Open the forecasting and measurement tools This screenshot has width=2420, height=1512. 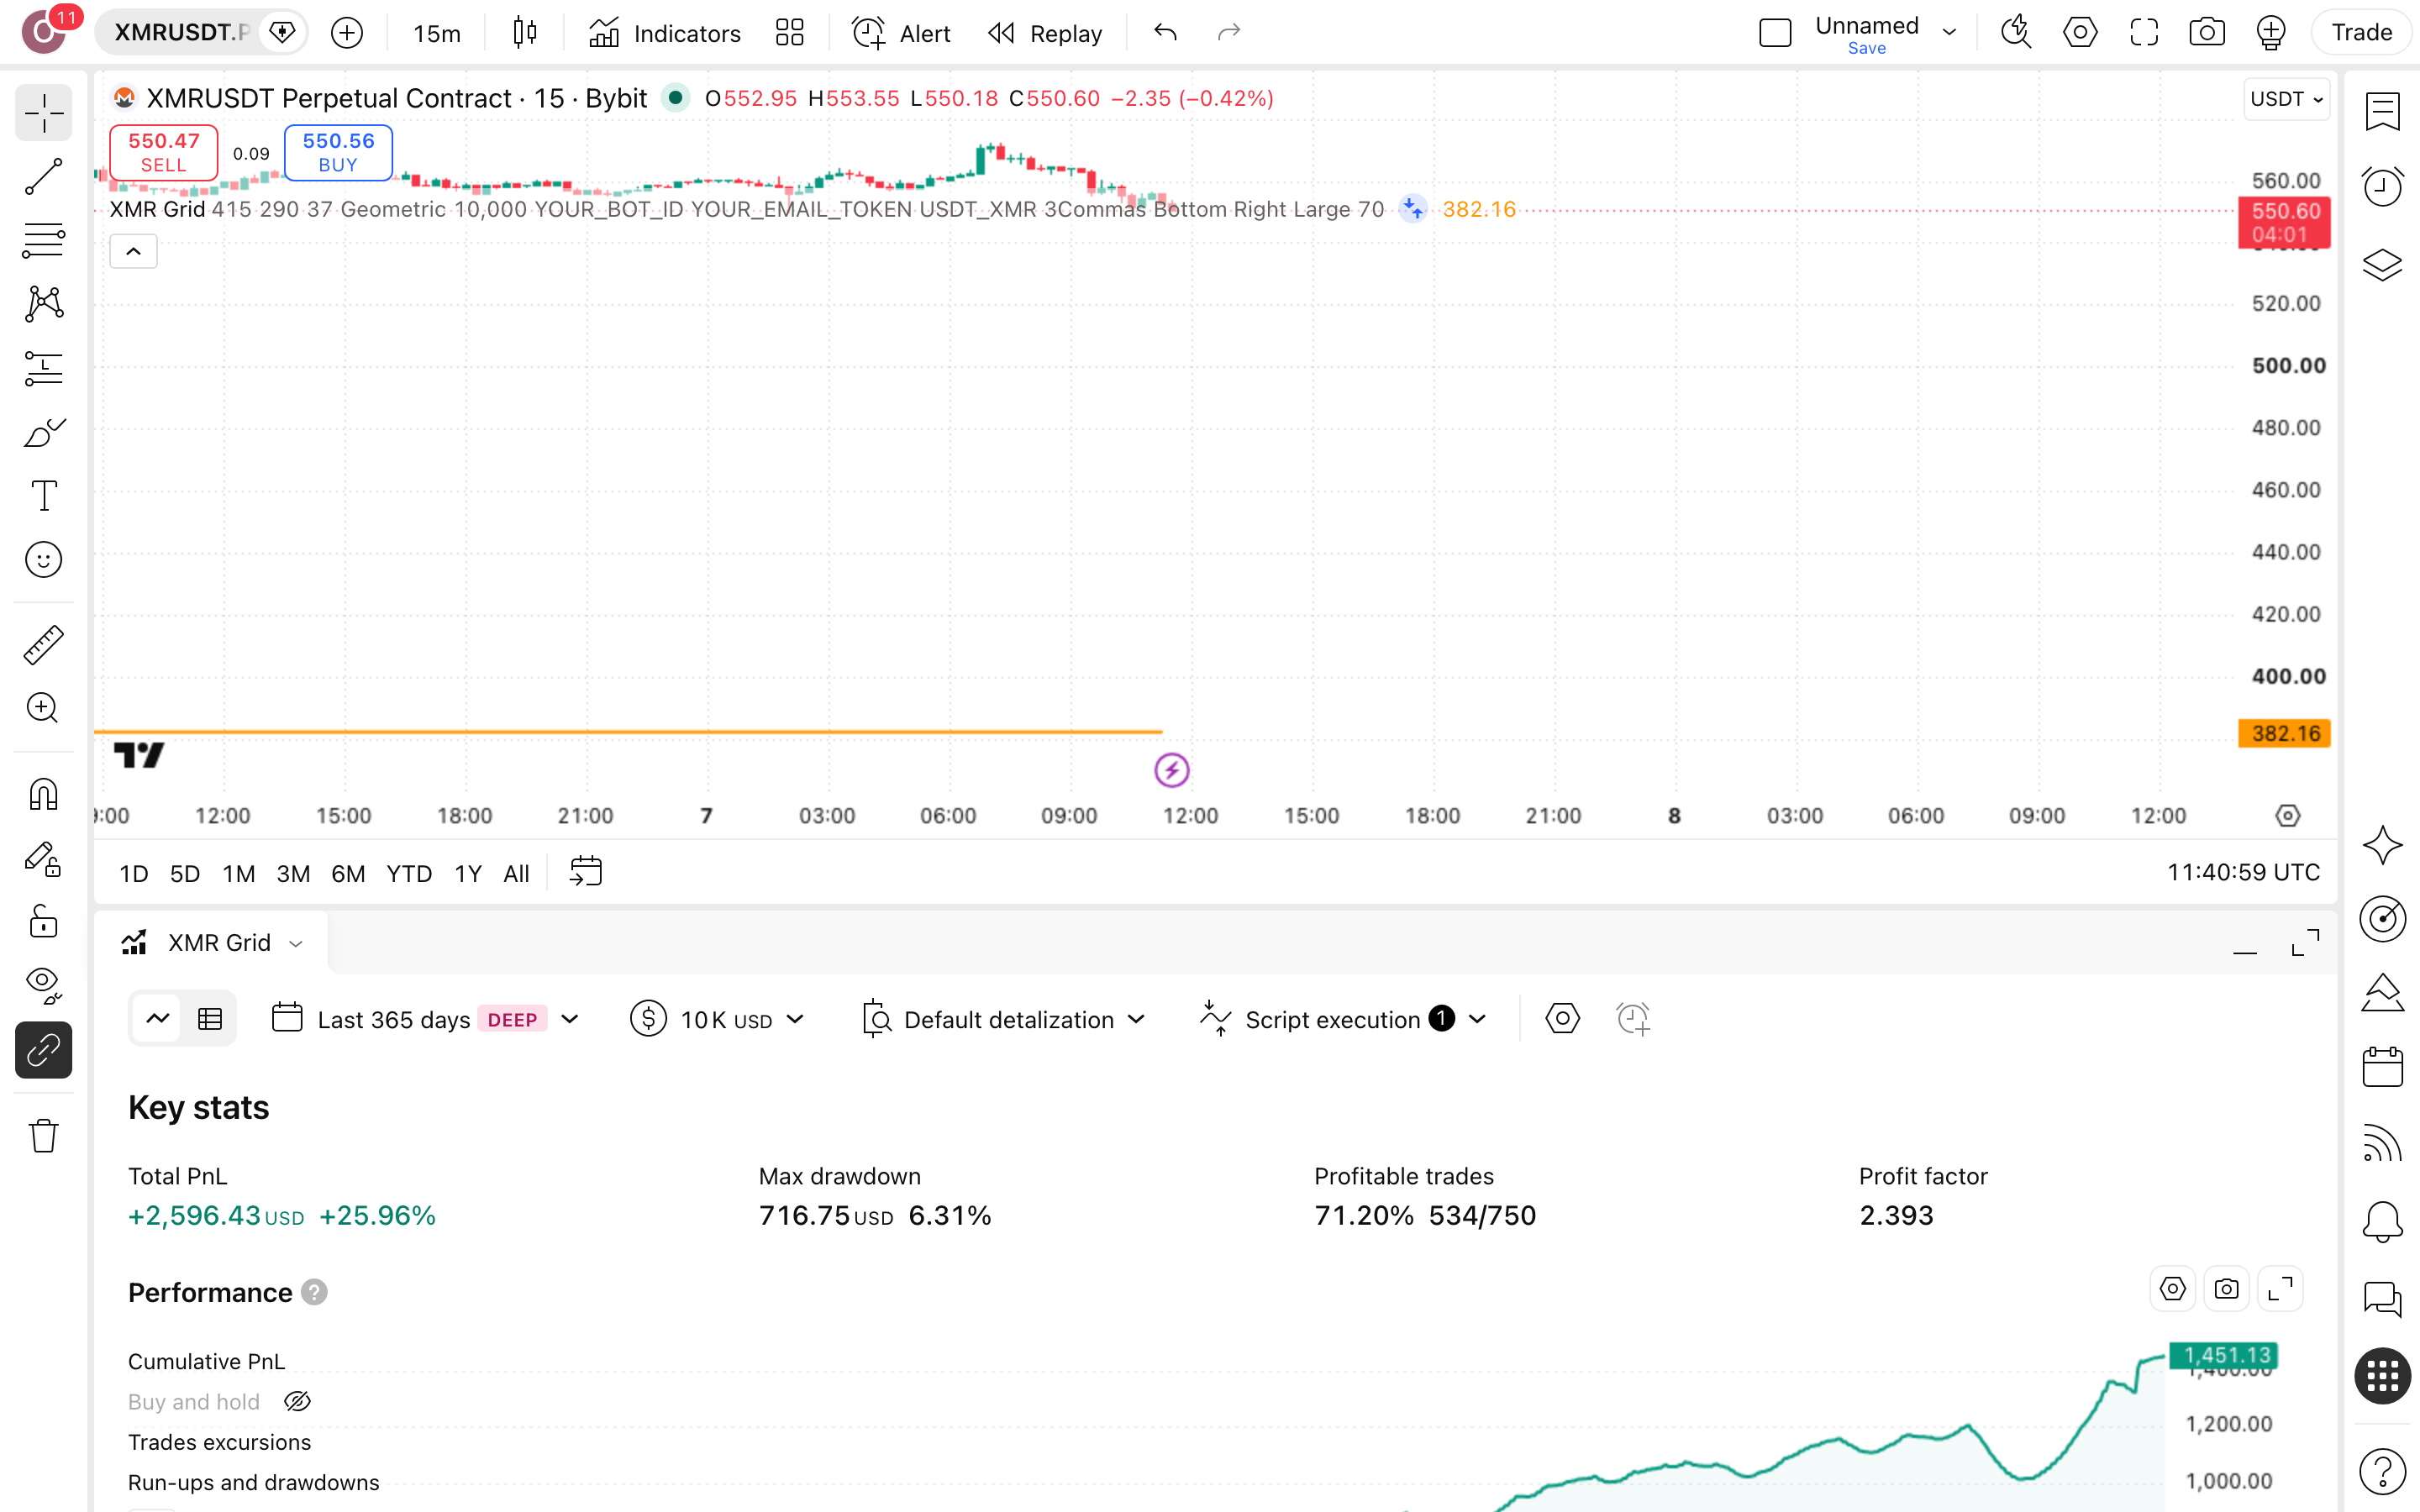(43, 368)
